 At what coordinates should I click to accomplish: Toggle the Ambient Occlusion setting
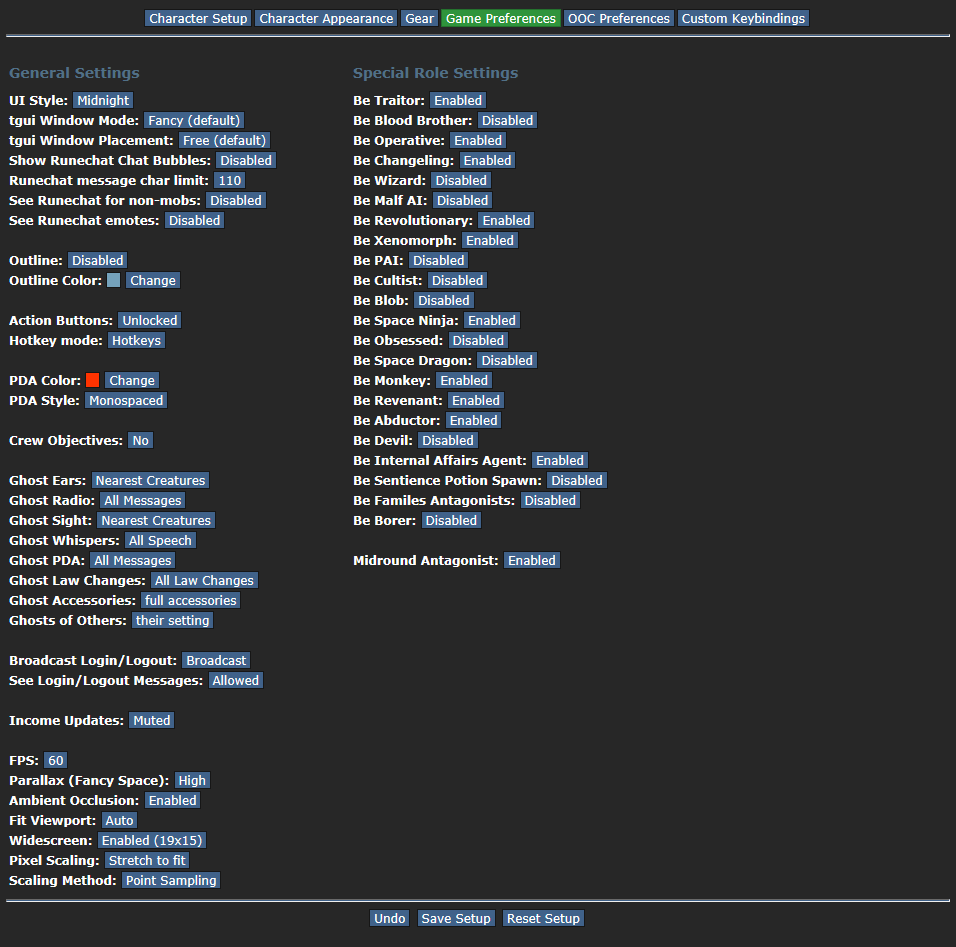coord(173,800)
